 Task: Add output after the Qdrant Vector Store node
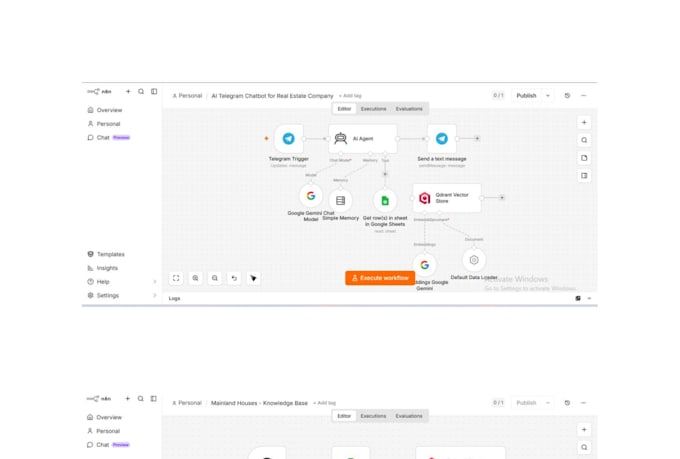pos(502,197)
